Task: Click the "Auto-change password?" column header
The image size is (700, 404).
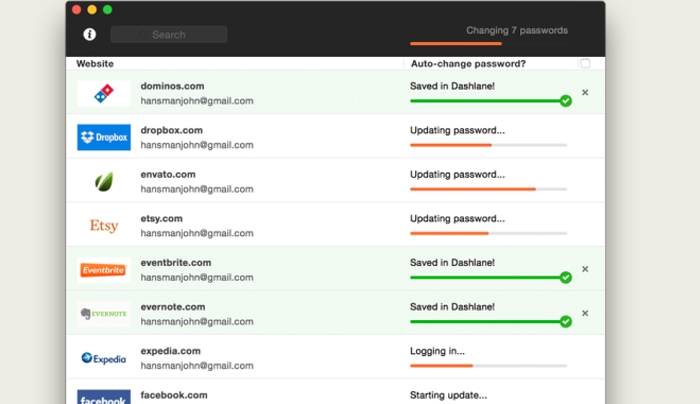Action: pos(468,63)
